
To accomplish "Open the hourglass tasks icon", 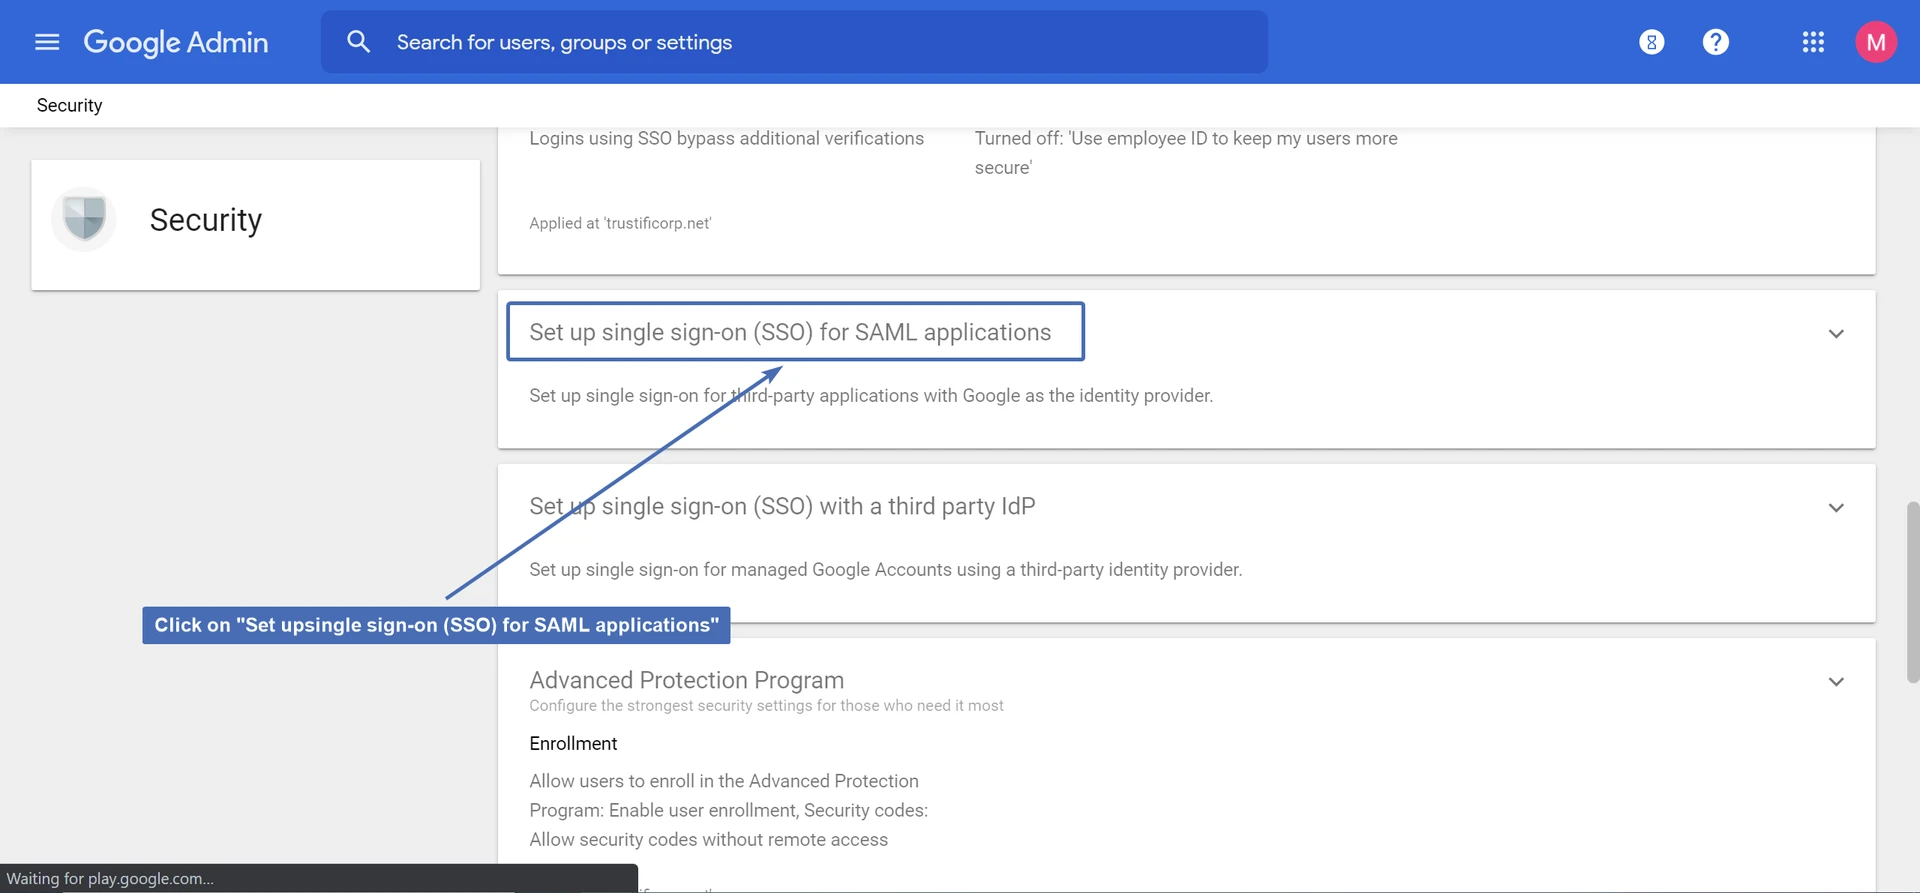I will 1651,42.
